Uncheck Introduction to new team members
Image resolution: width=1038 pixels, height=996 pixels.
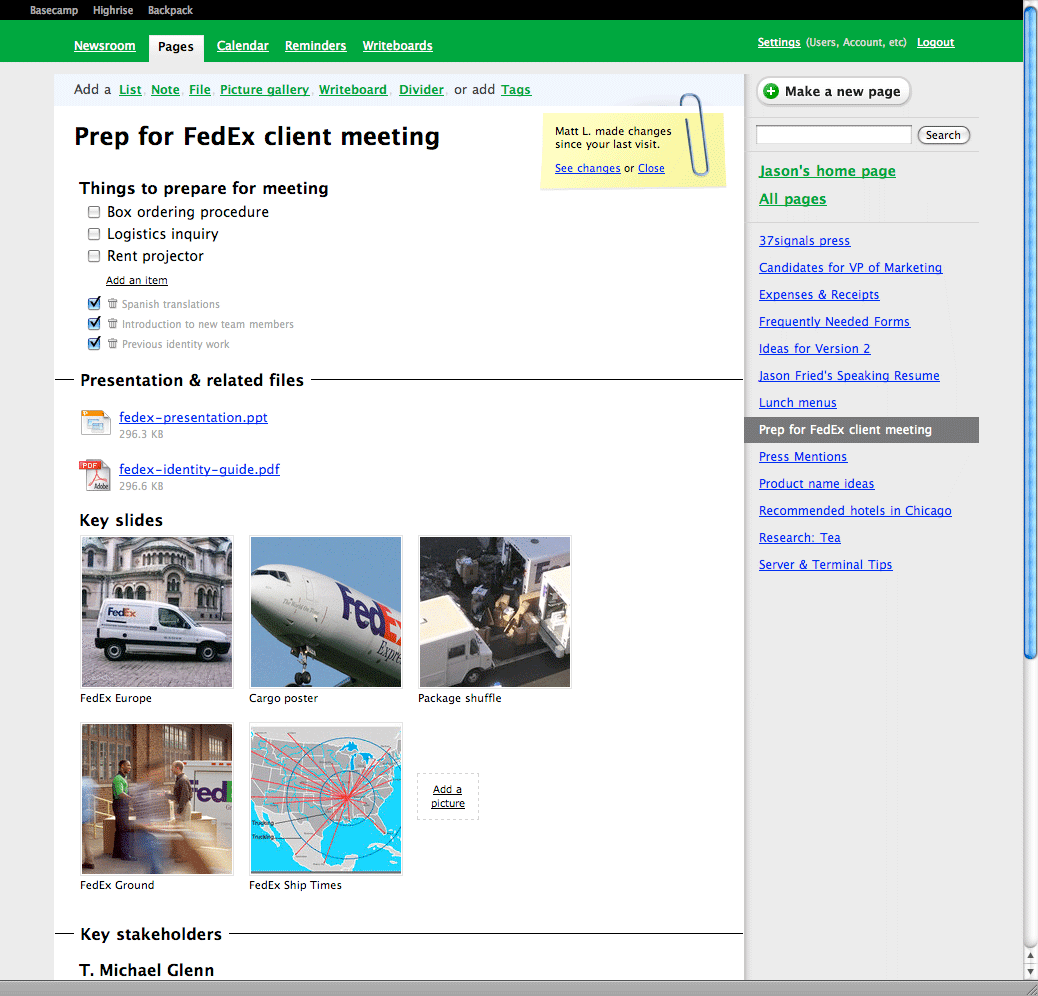pyautogui.click(x=94, y=323)
